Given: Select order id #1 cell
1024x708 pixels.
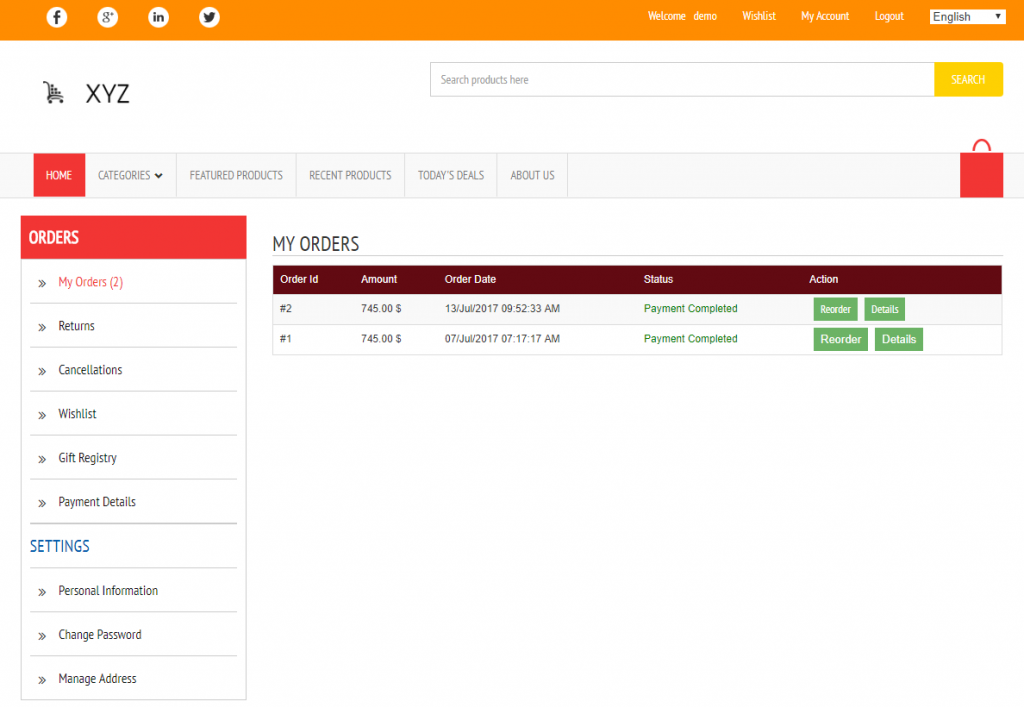Looking at the screenshot, I should [285, 338].
